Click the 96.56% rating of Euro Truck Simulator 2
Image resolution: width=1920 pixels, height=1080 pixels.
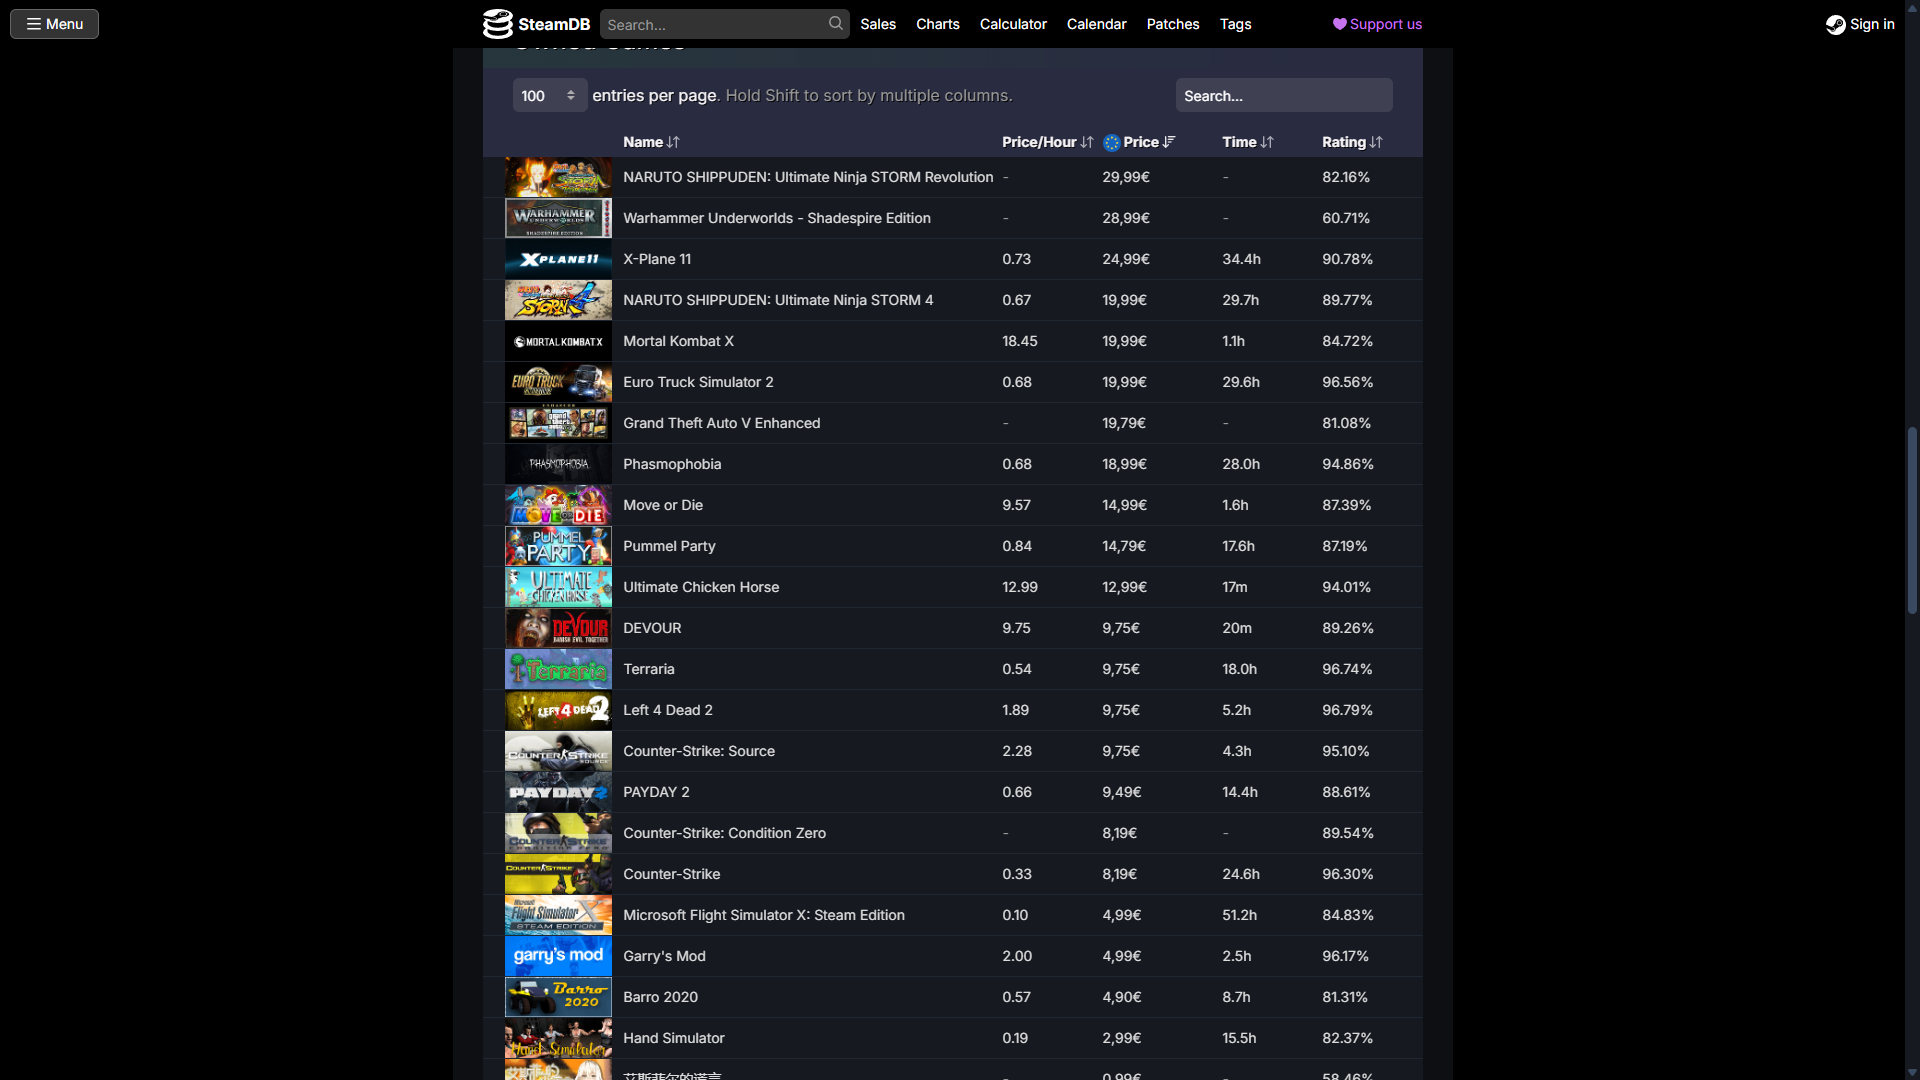click(x=1348, y=382)
